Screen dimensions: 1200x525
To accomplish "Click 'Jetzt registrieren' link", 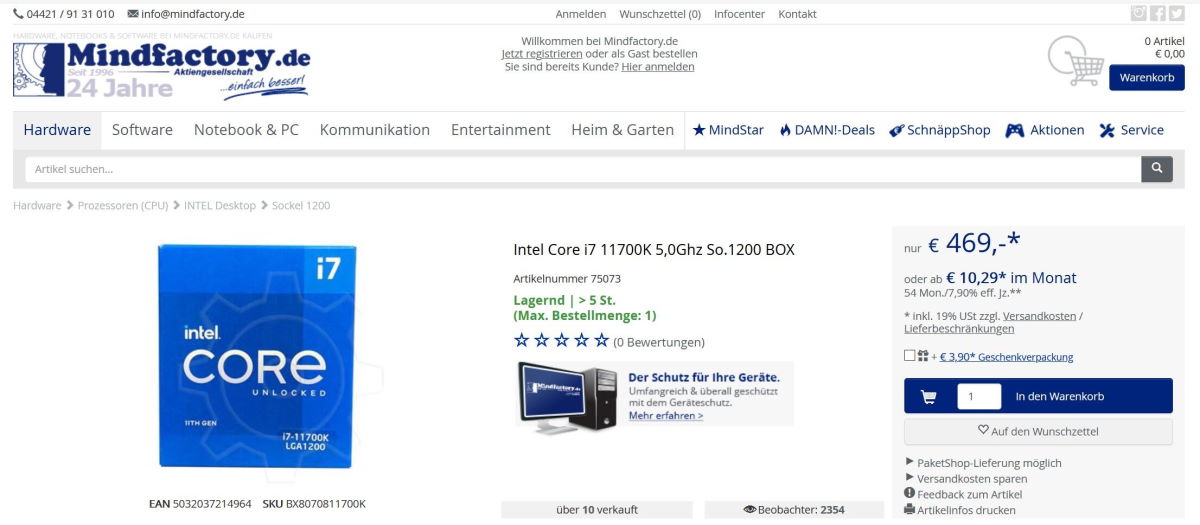I will pyautogui.click(x=542, y=54).
